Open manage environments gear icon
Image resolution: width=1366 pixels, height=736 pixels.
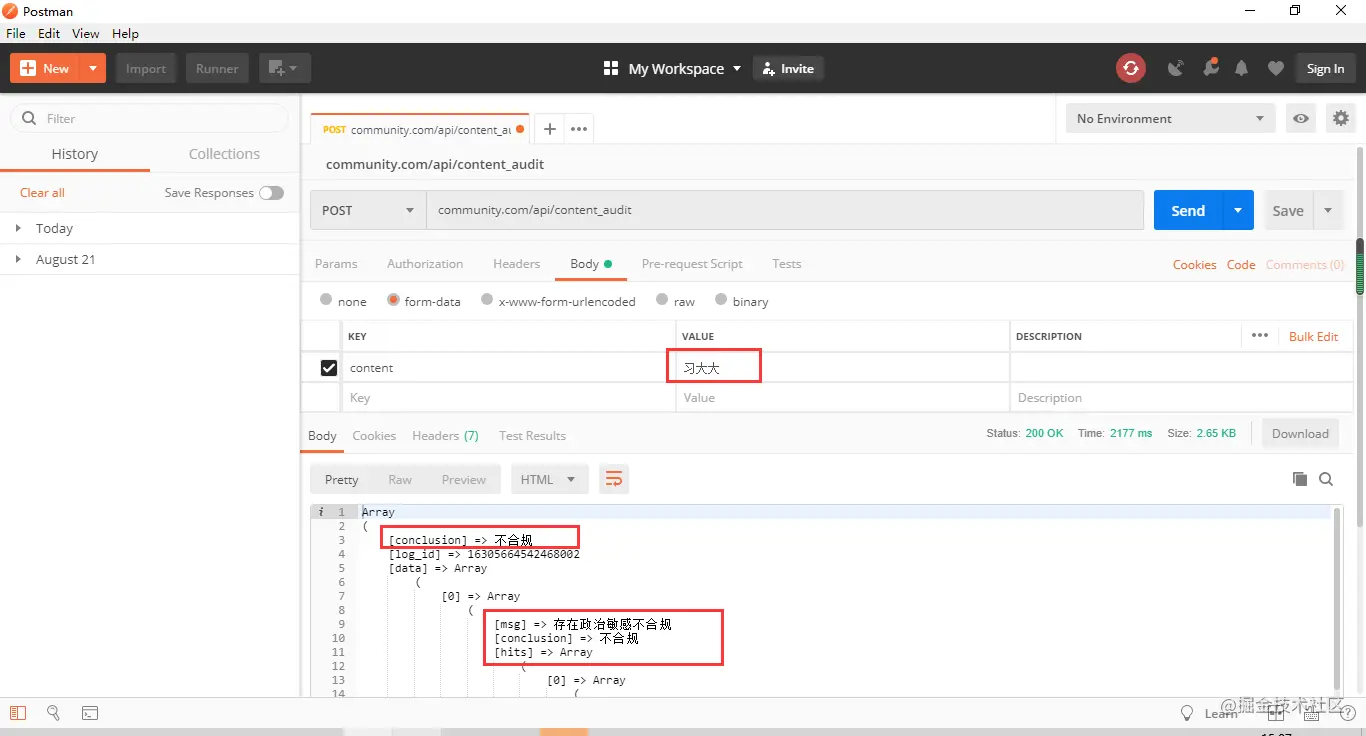pyautogui.click(x=1340, y=118)
